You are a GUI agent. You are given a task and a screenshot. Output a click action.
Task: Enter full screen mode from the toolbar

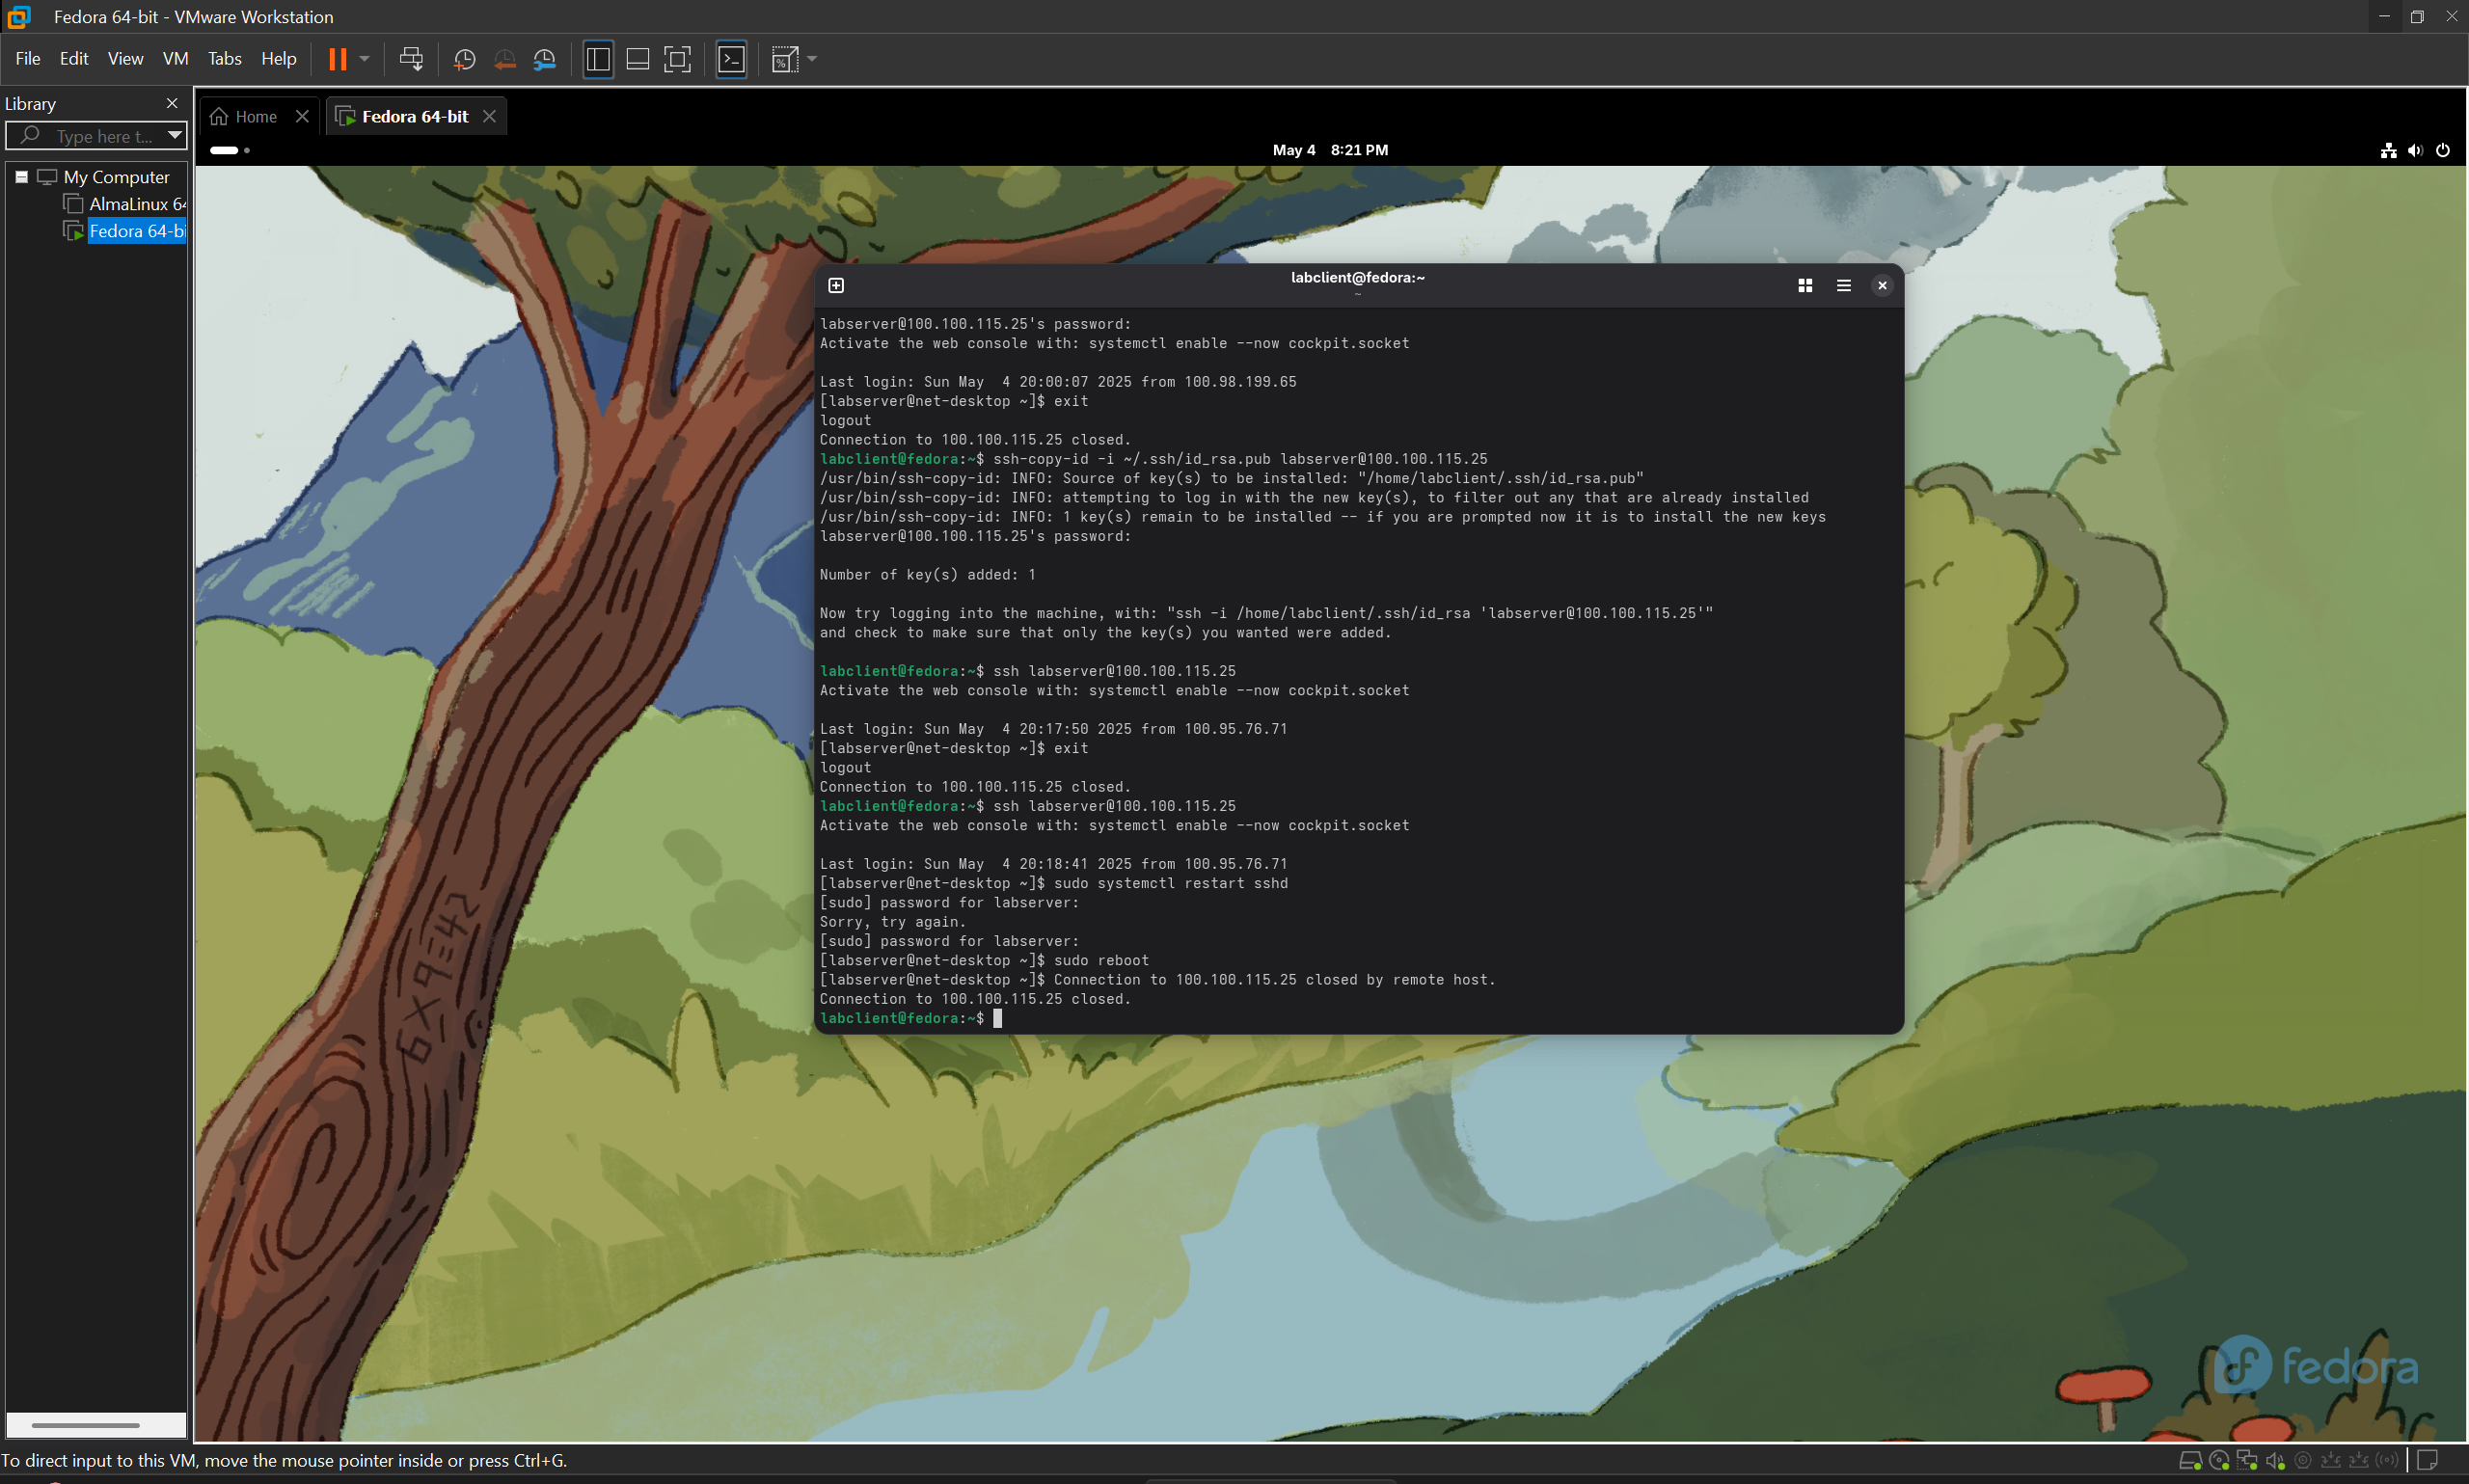(x=677, y=59)
